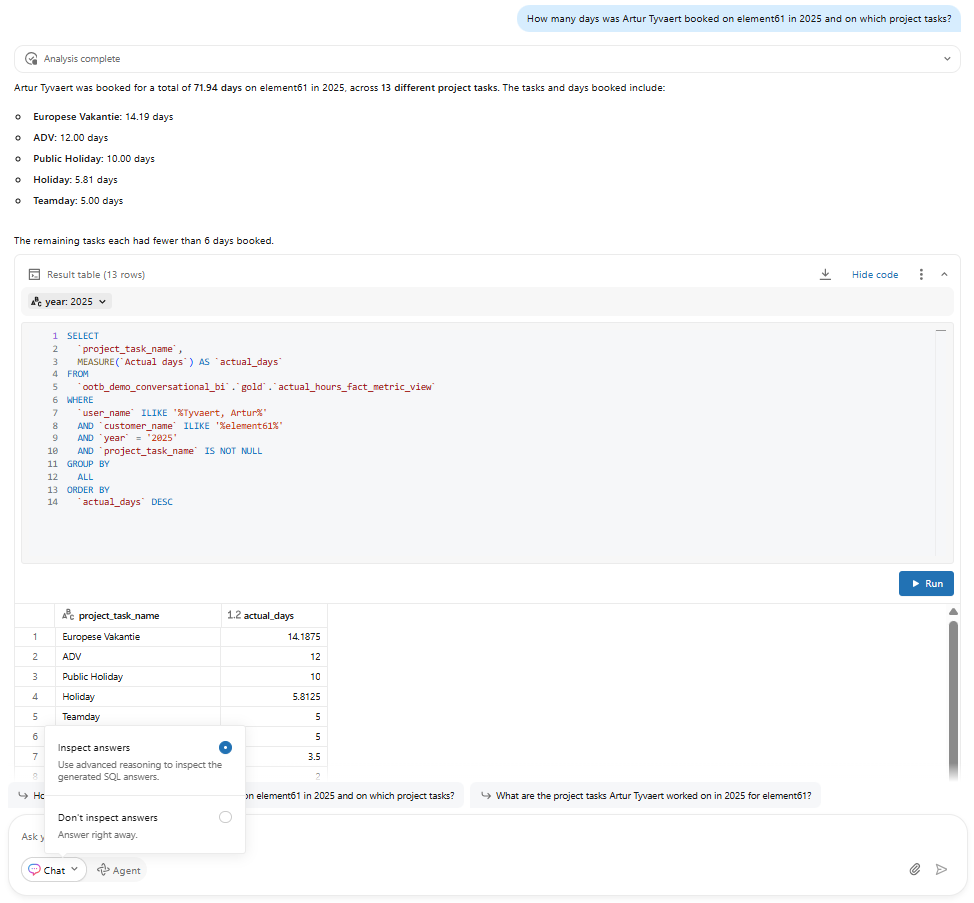Open the result table kebab menu
Viewport: 974px width, 903px height.
[920, 274]
